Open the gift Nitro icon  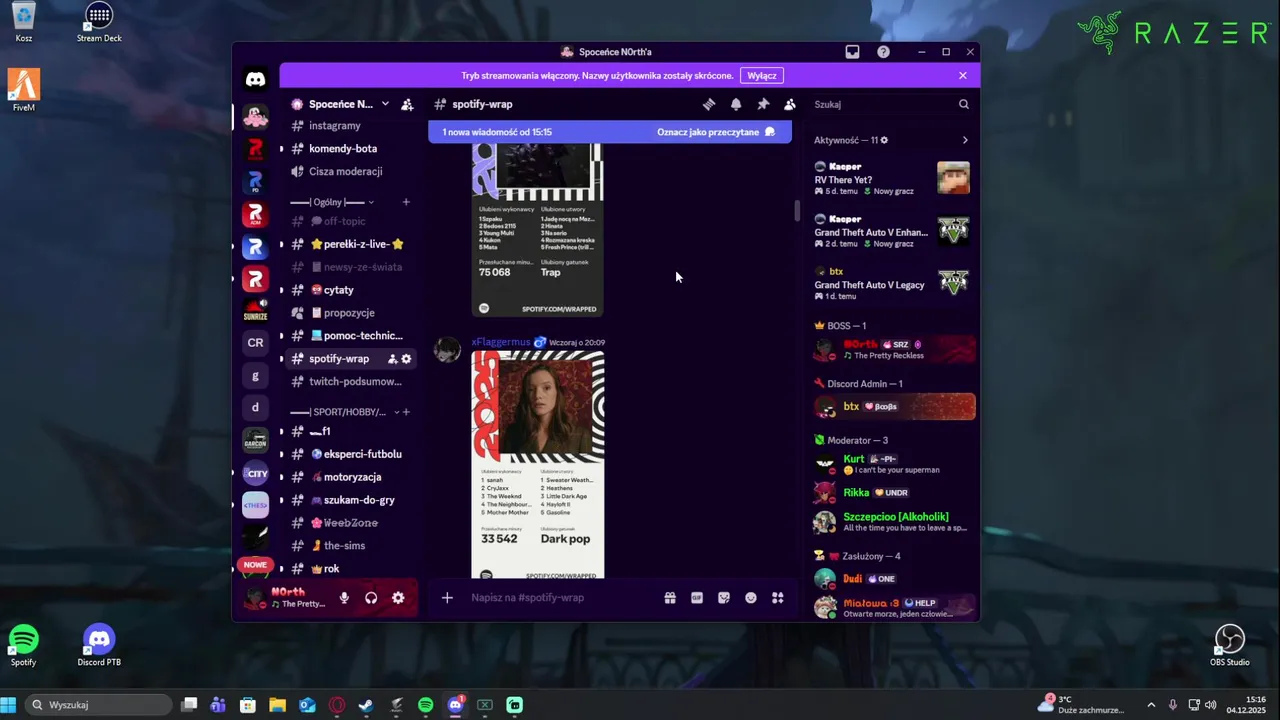[x=670, y=598]
